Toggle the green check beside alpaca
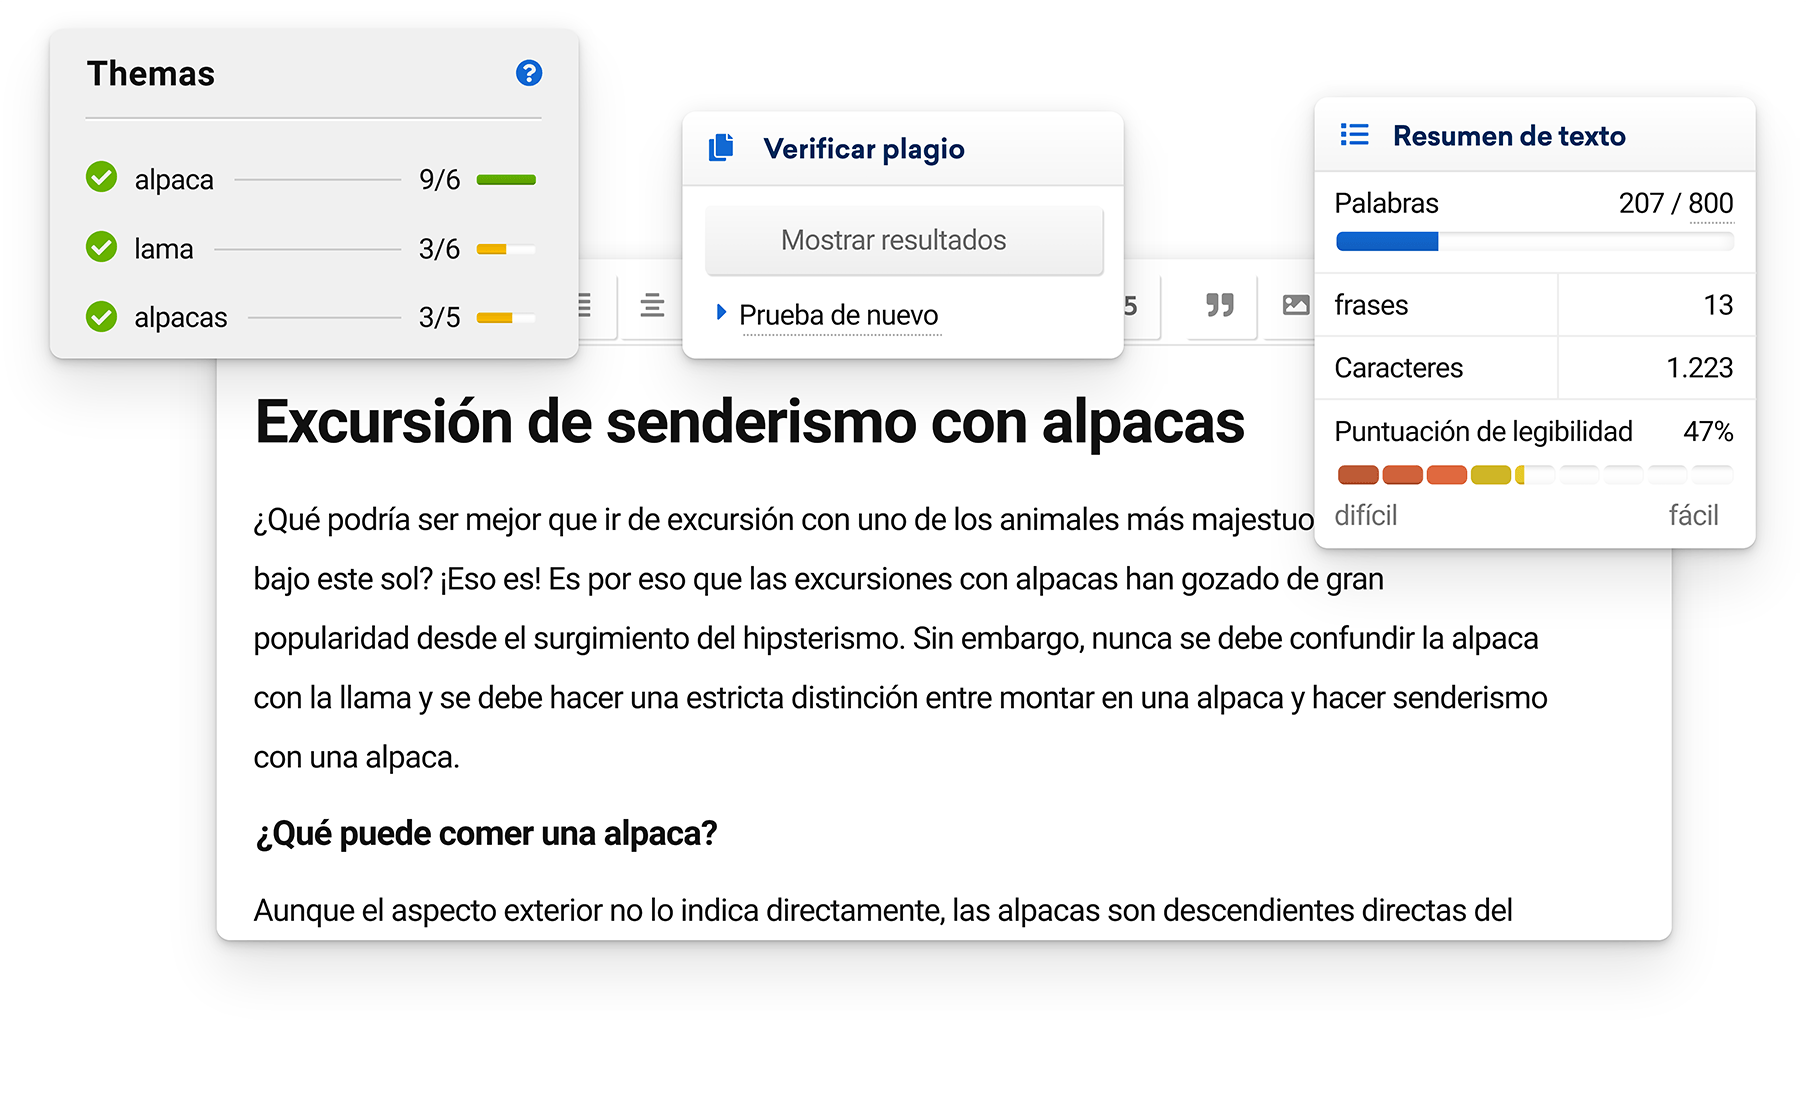The width and height of the screenshot is (1806, 1096). [x=101, y=178]
